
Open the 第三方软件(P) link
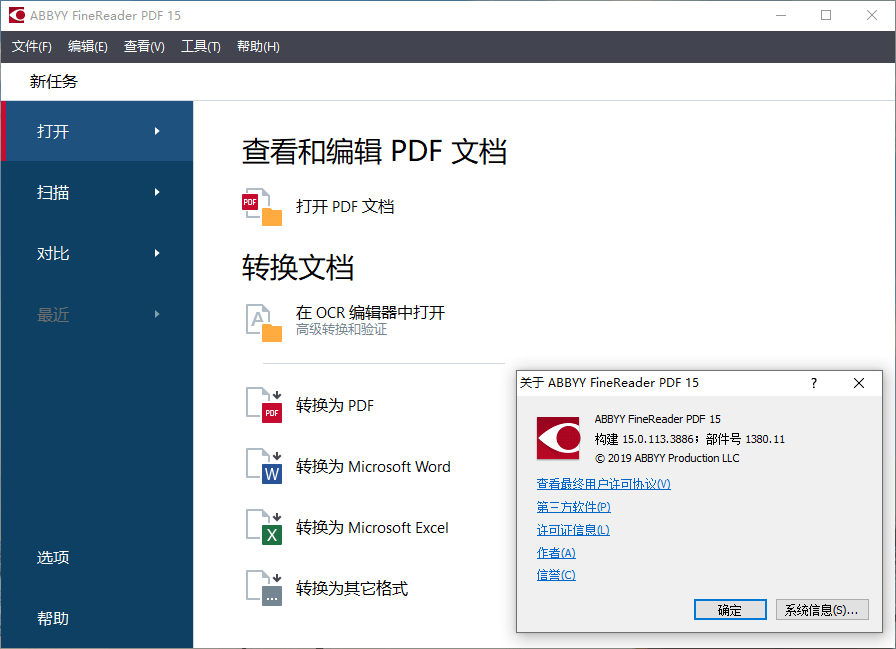[573, 507]
